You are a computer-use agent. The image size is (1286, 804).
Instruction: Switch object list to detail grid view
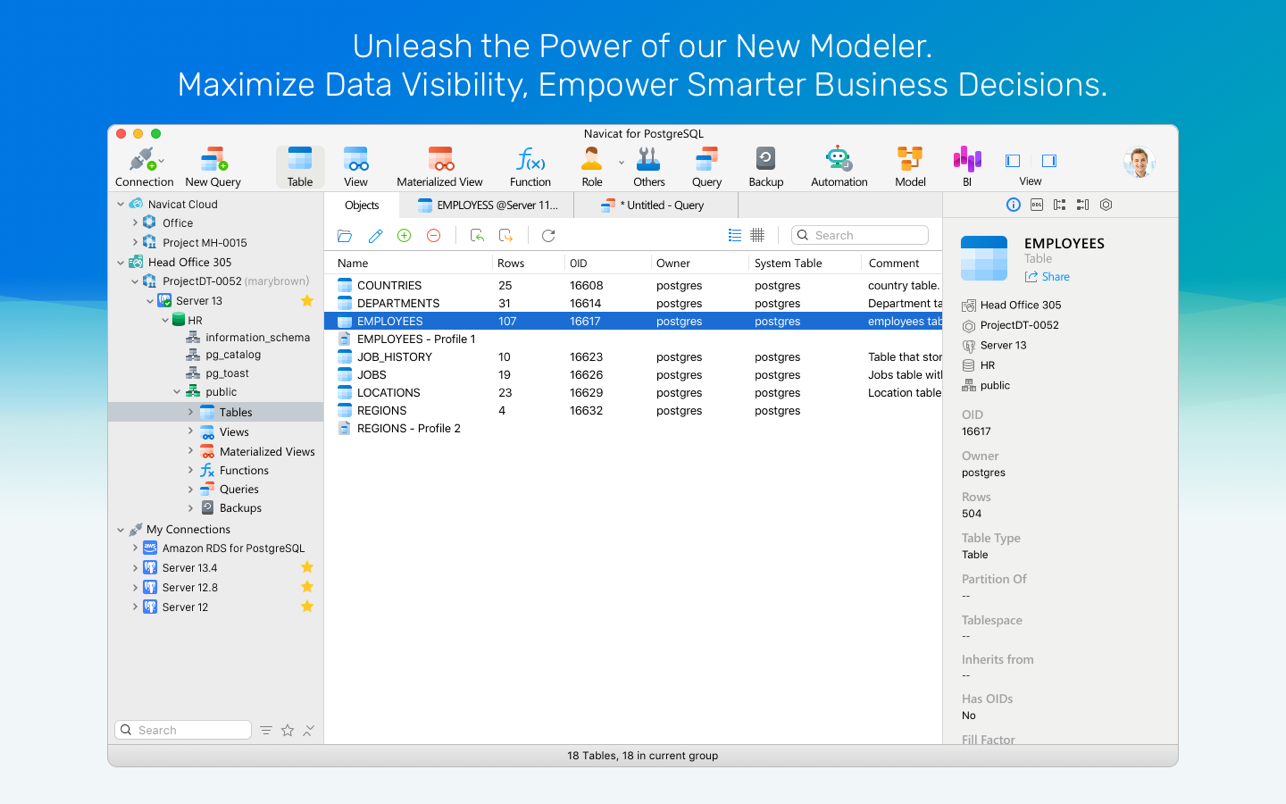click(x=758, y=235)
